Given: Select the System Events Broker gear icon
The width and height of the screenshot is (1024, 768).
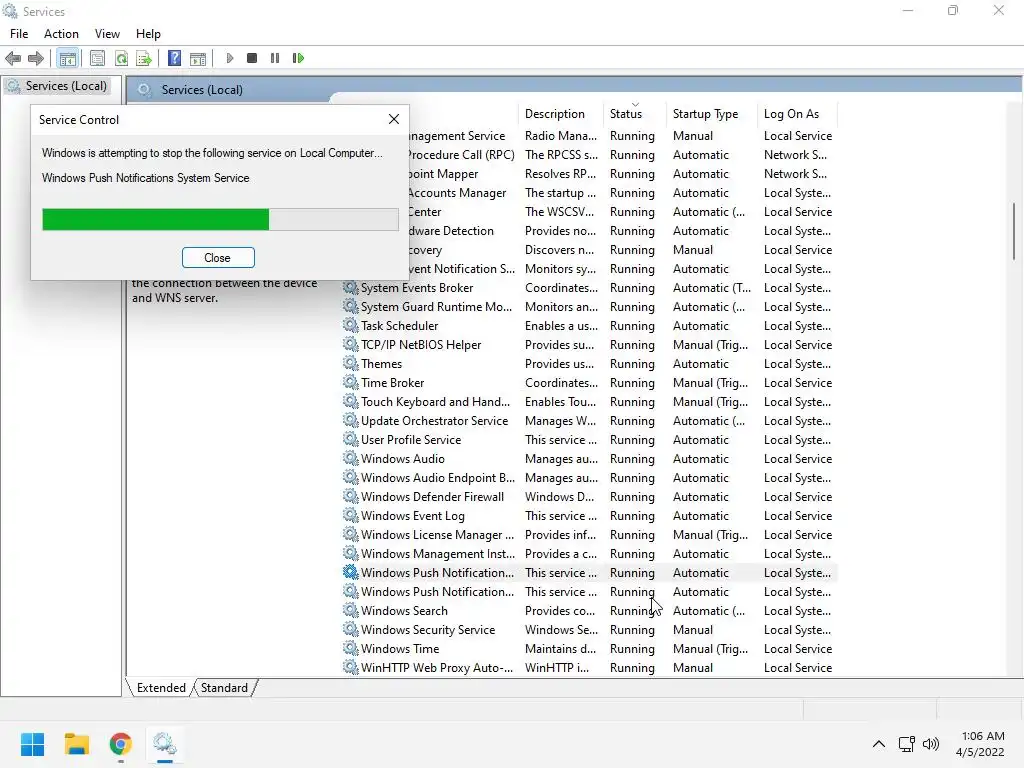Looking at the screenshot, I should coord(351,287).
